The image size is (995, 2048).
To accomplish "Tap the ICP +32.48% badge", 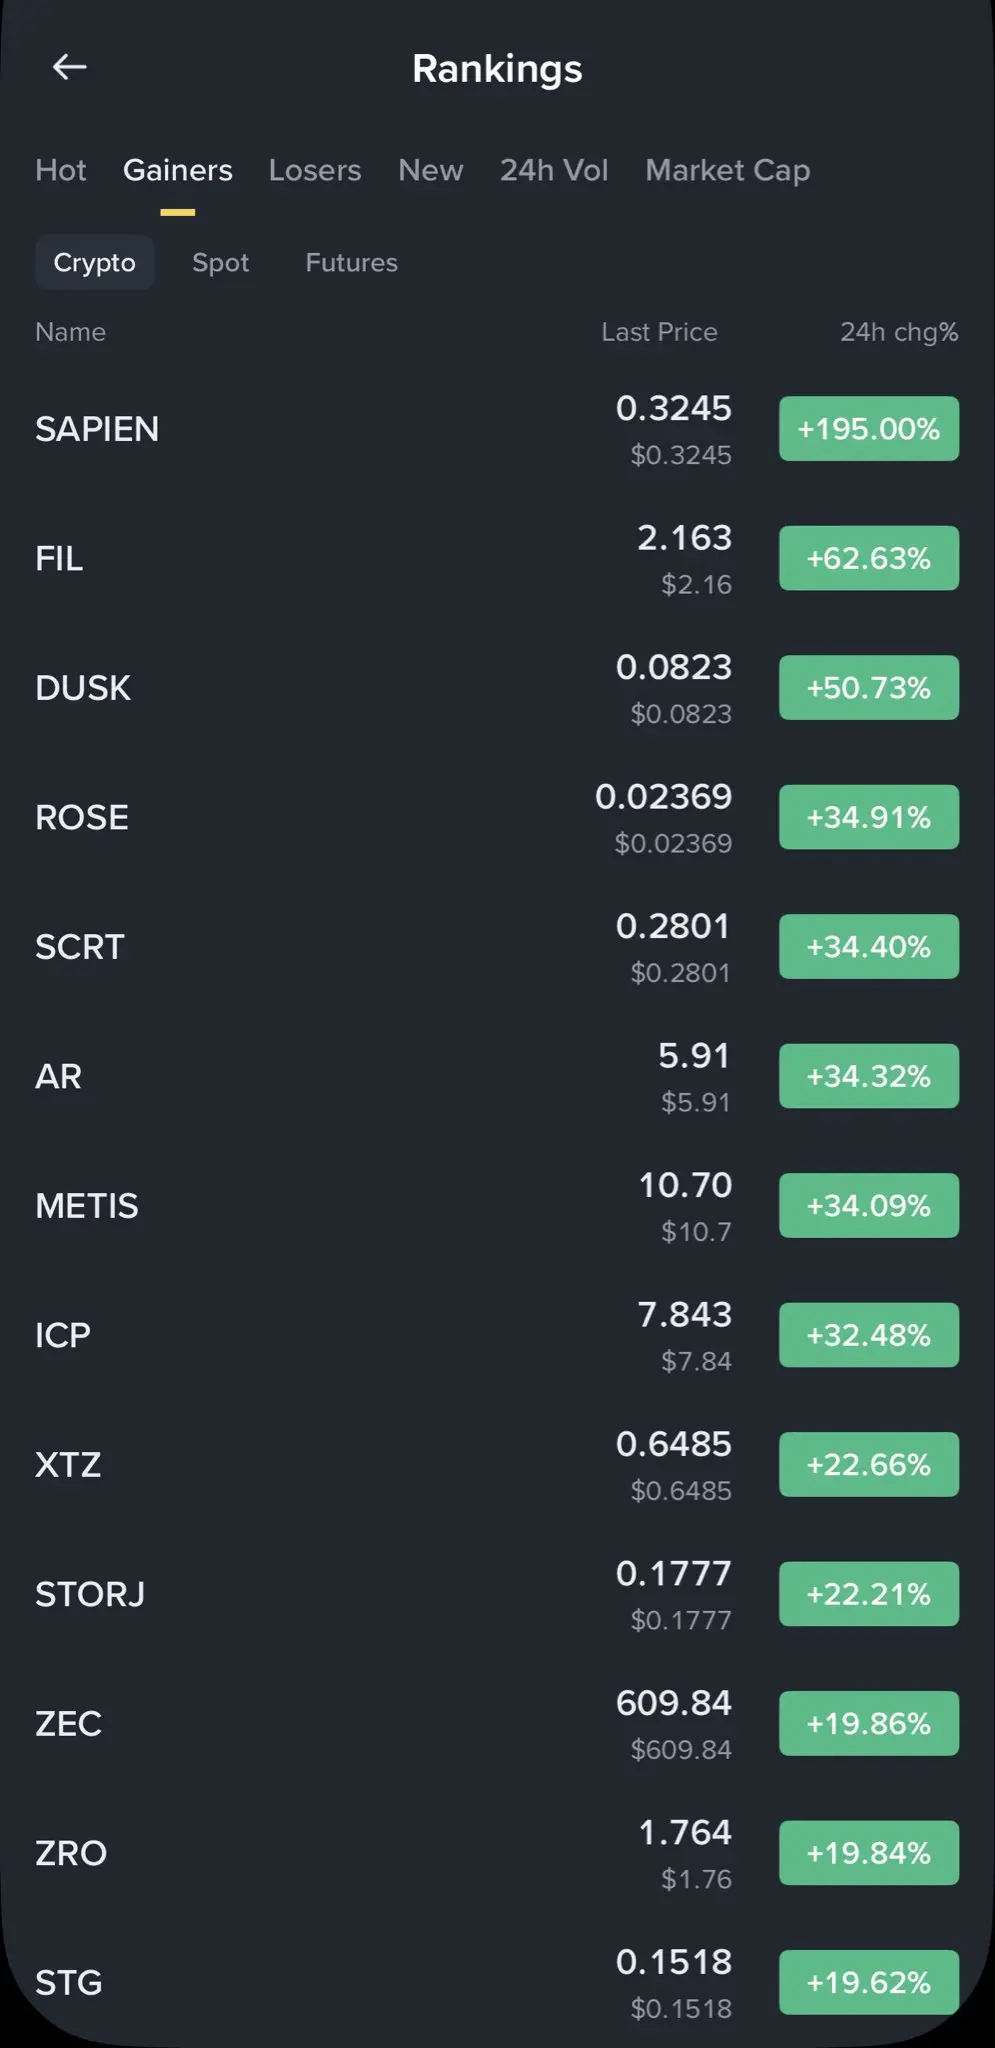I will pos(868,1335).
